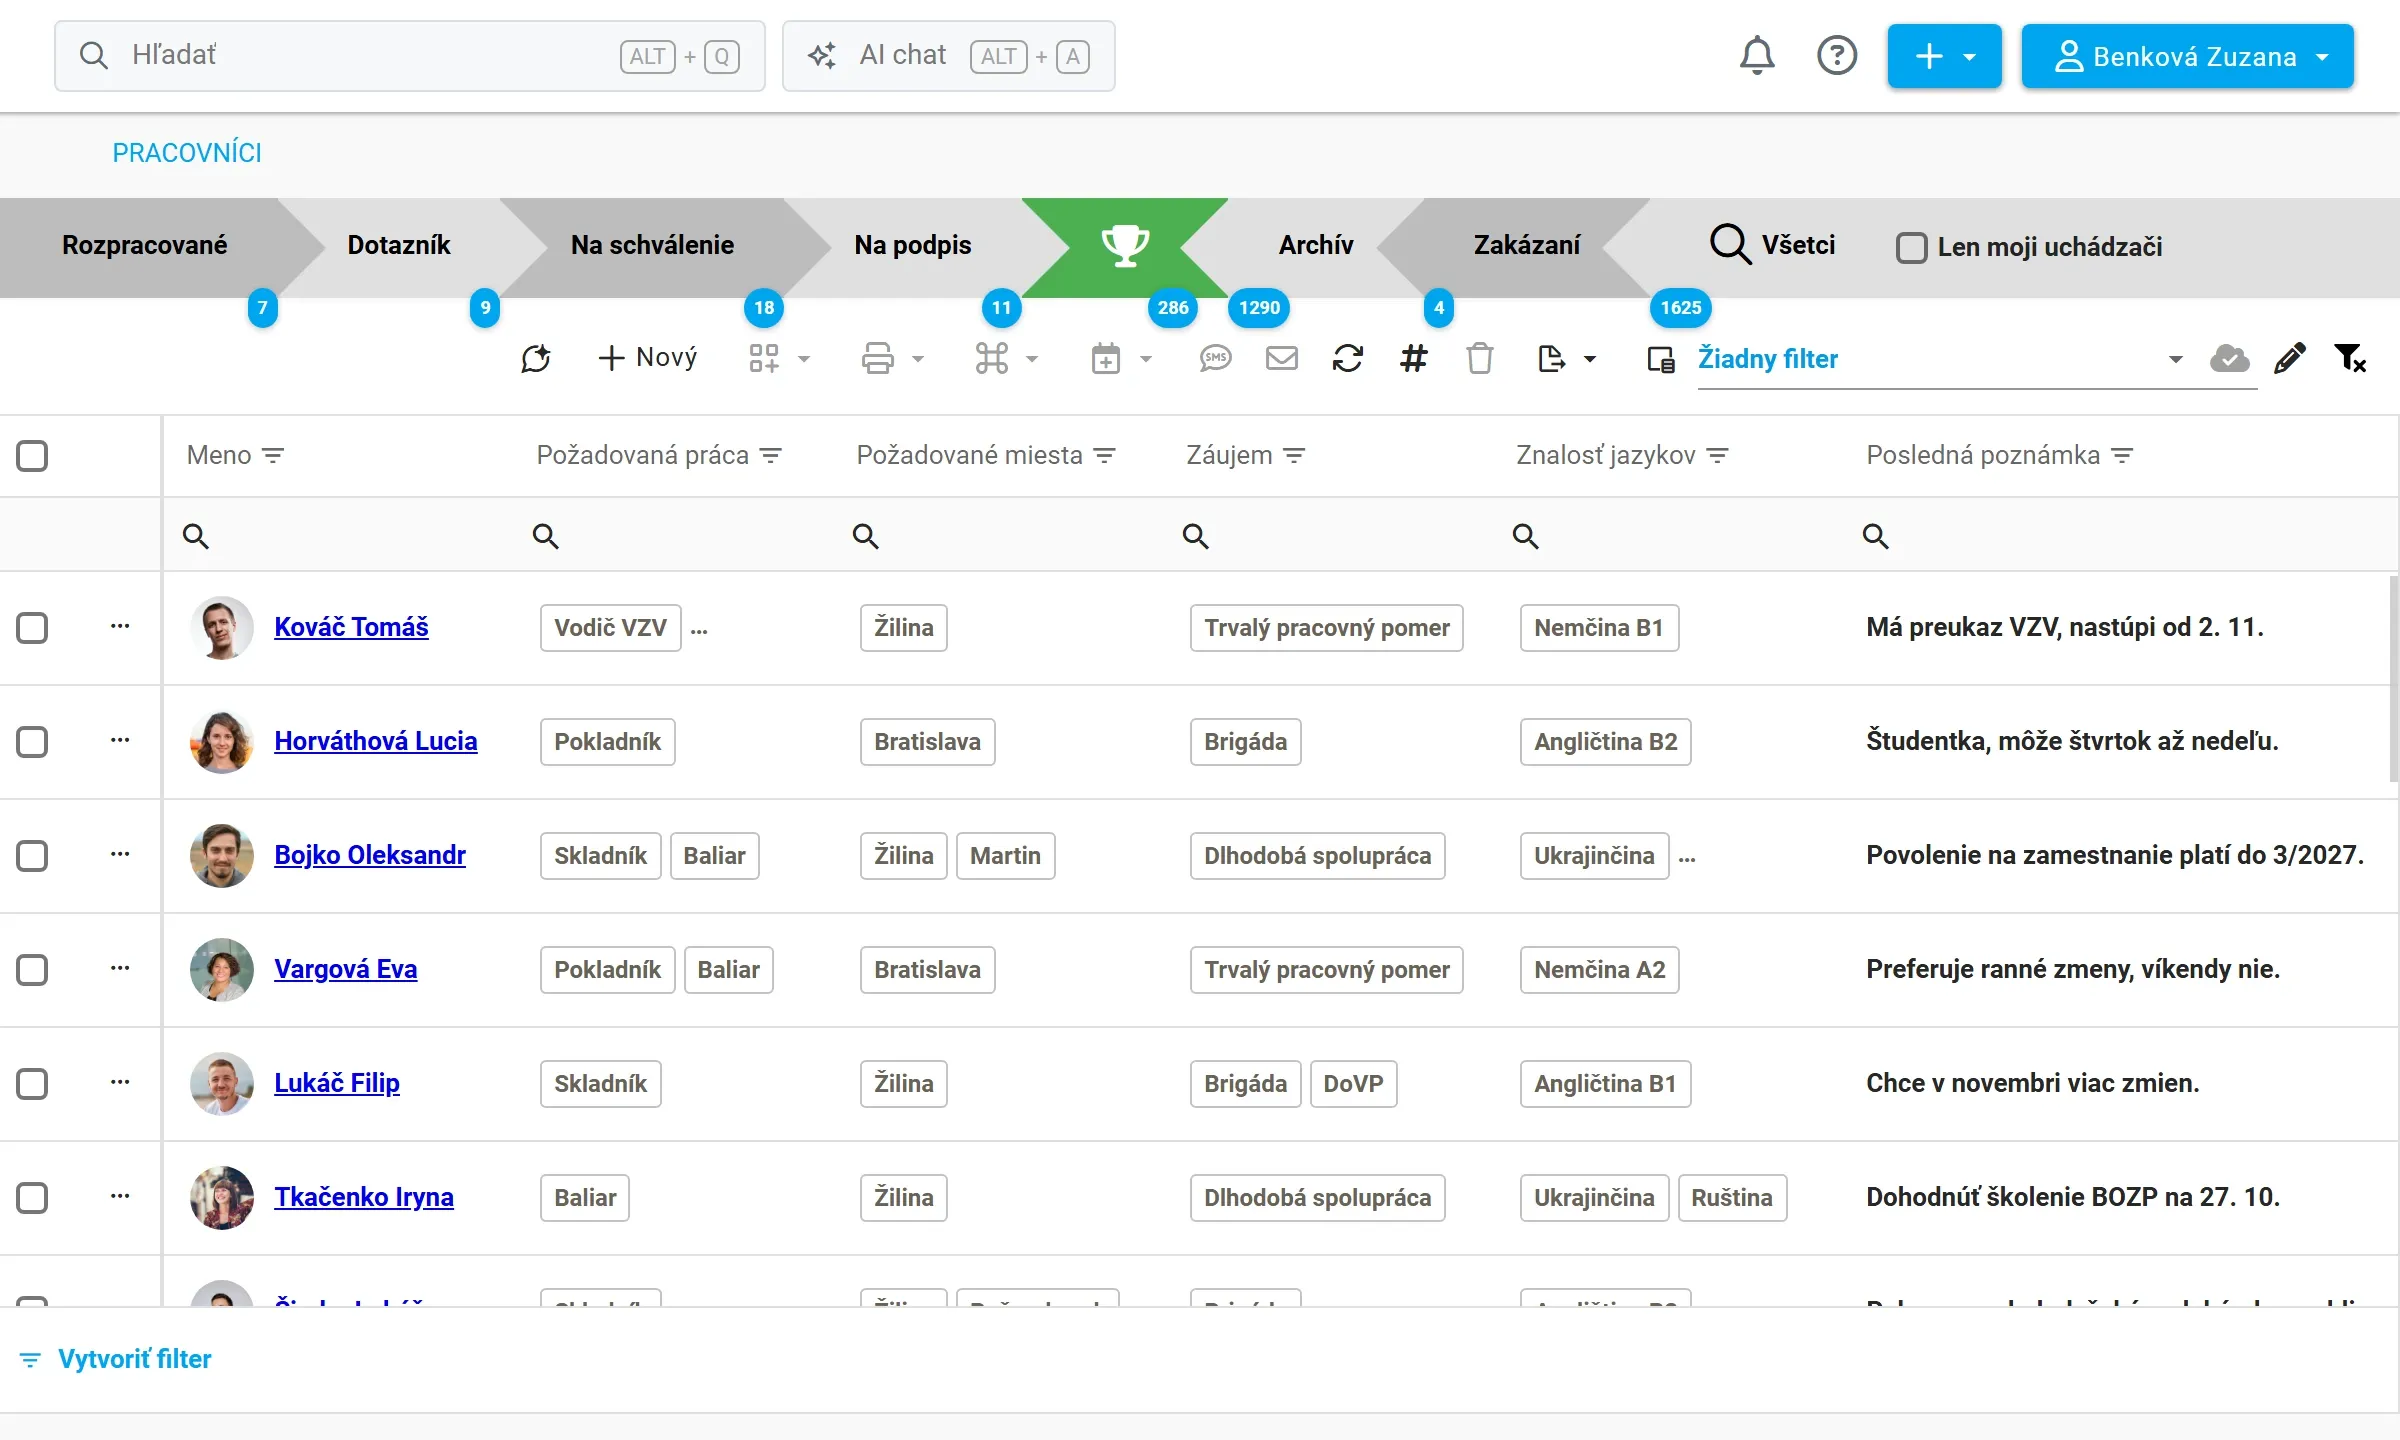Switch to the Na schválenie stage tab
This screenshot has width=2400, height=1440.
pos(652,245)
